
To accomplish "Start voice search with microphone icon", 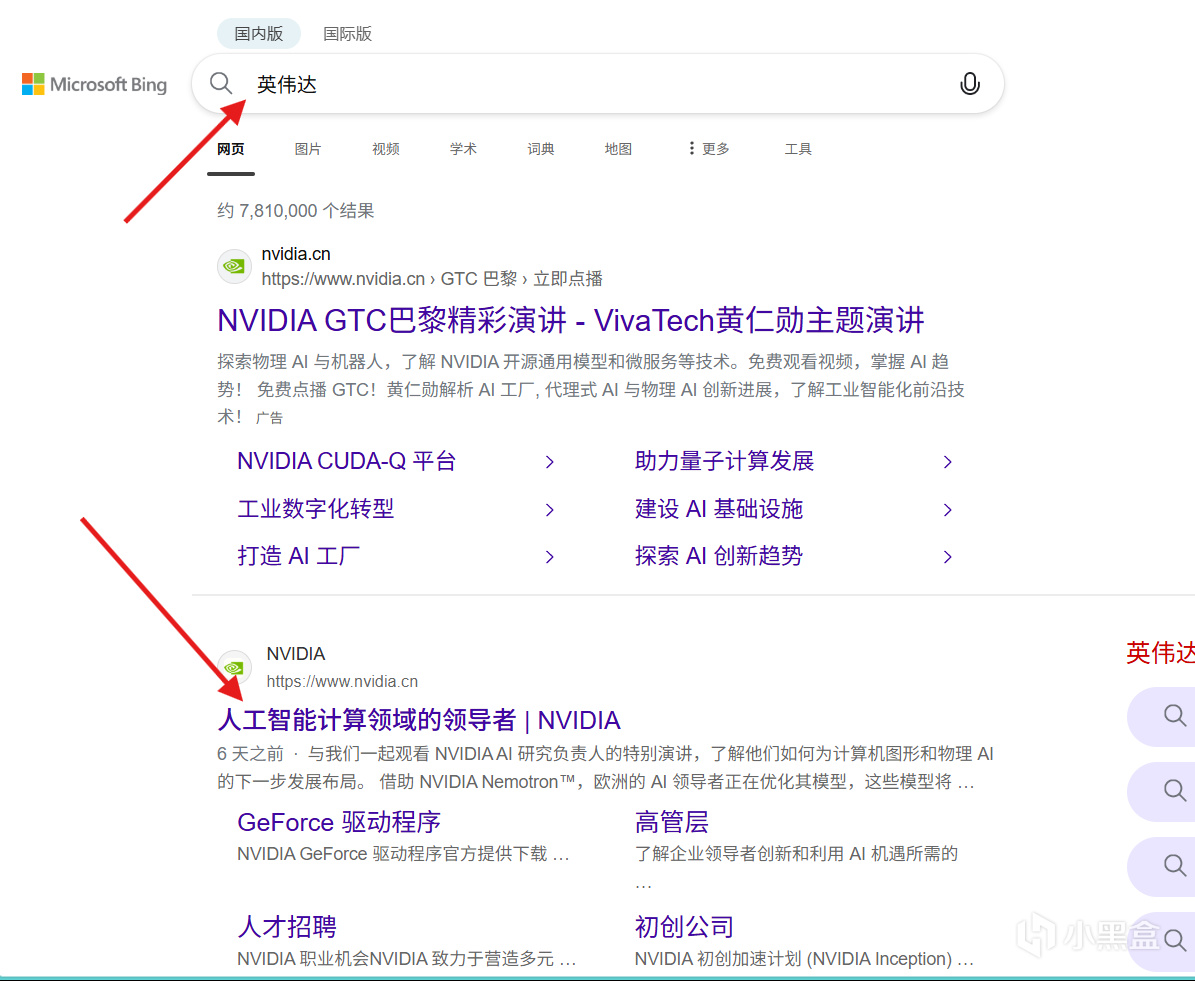I will (969, 83).
